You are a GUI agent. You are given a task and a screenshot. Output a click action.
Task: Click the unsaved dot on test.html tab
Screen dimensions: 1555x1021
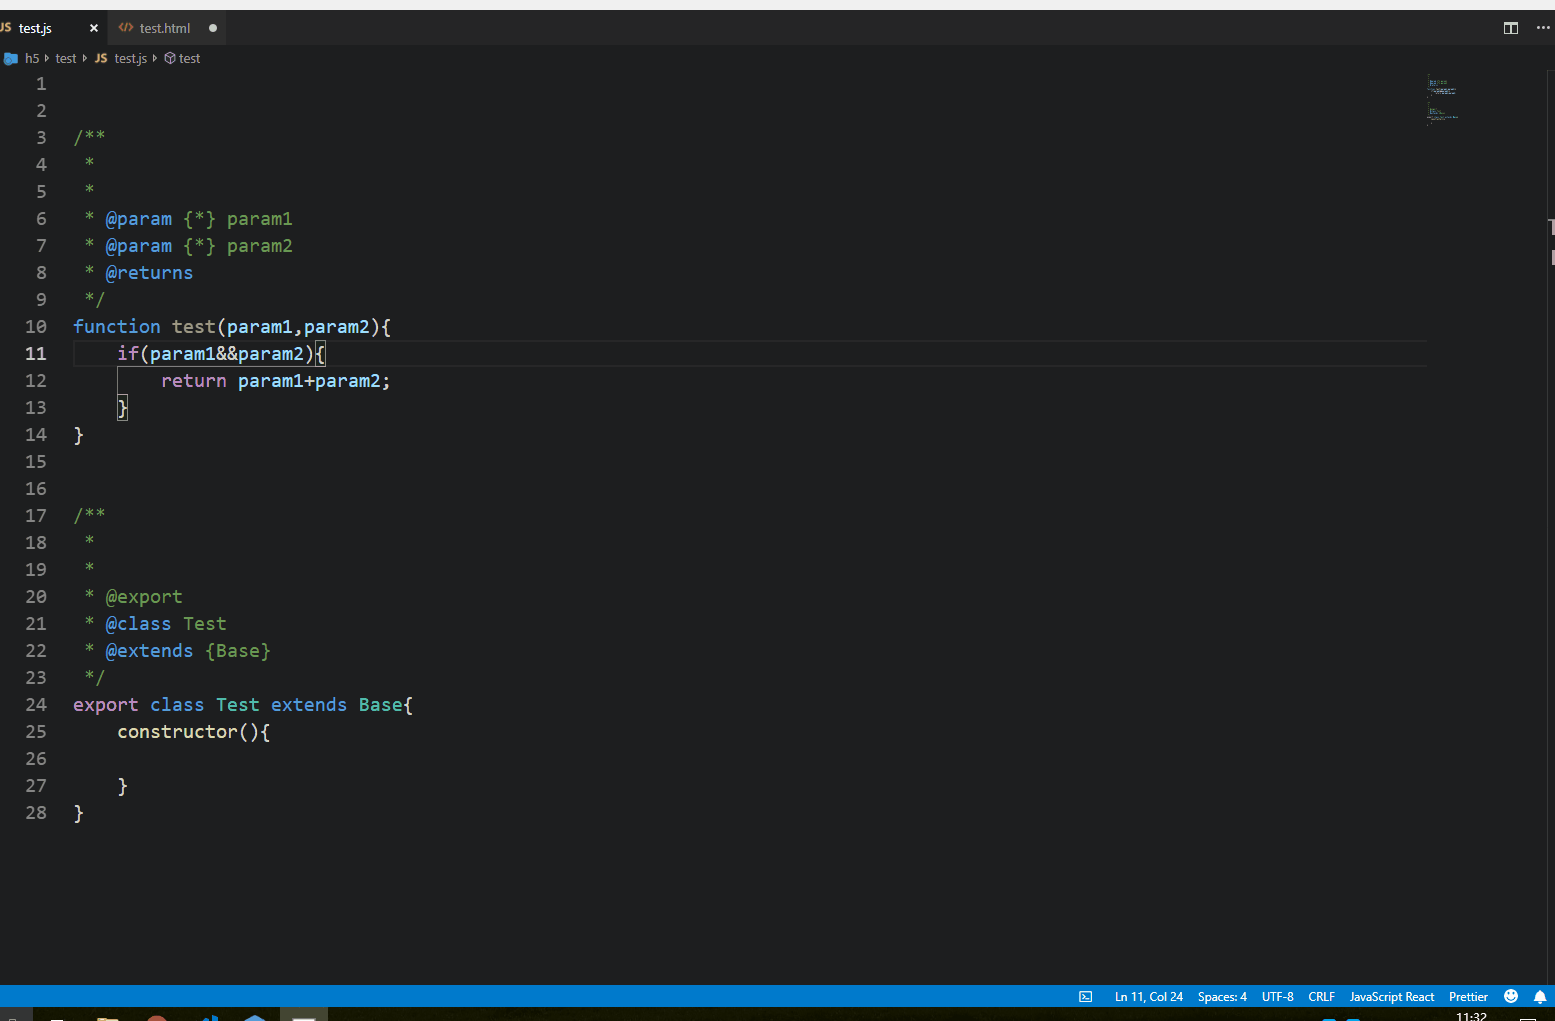tap(213, 28)
